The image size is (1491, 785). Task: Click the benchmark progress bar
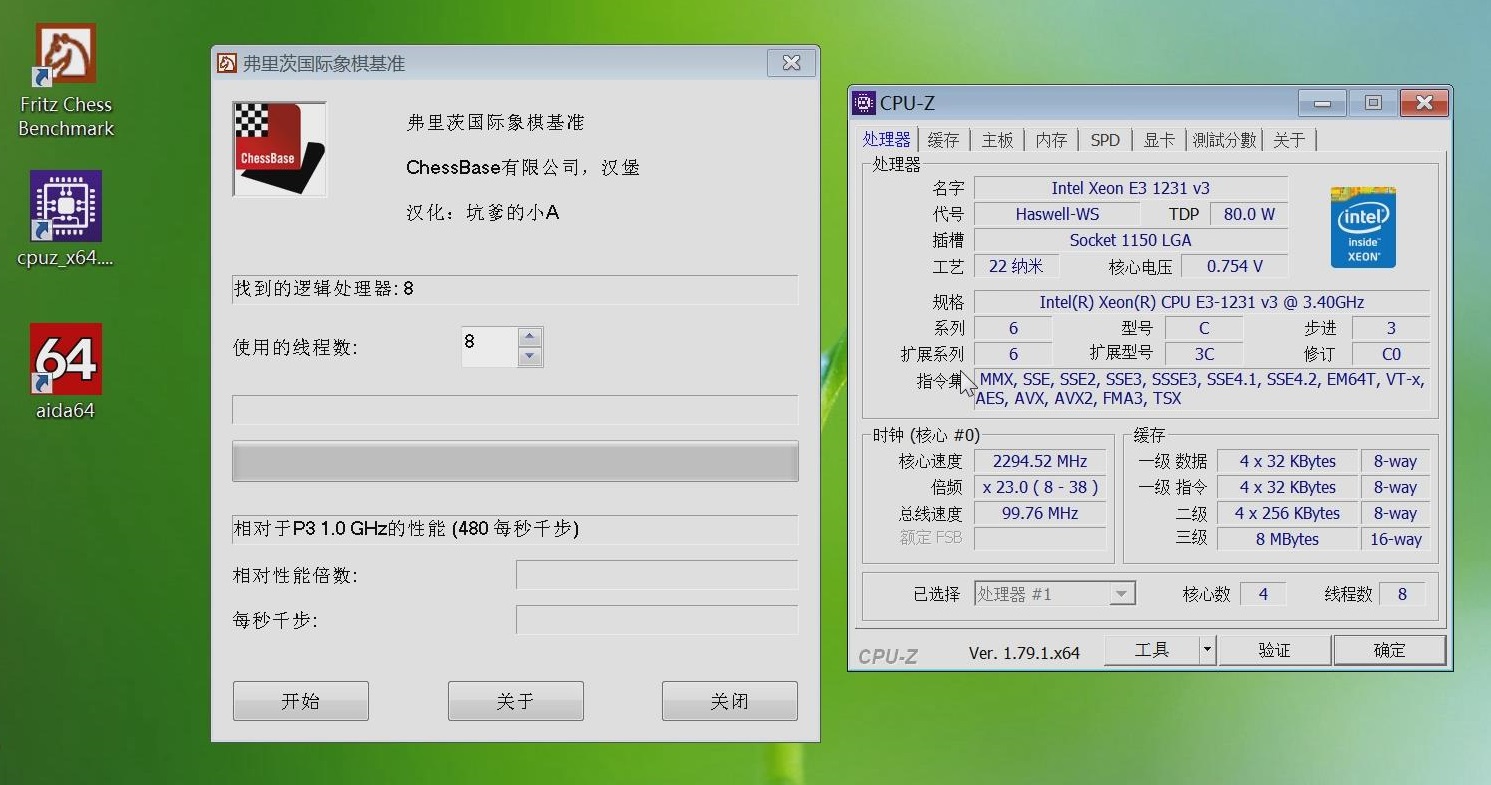tap(515, 461)
